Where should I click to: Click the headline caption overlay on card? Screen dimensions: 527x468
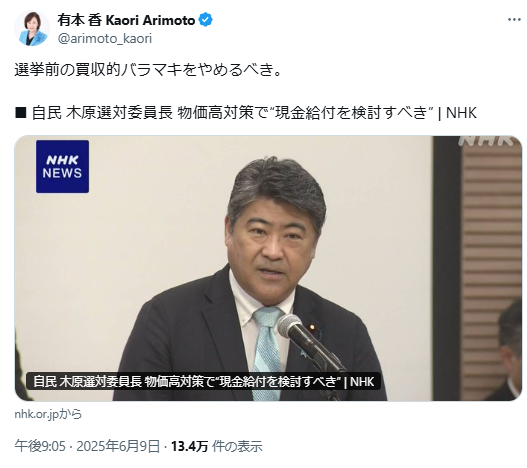tap(203, 381)
